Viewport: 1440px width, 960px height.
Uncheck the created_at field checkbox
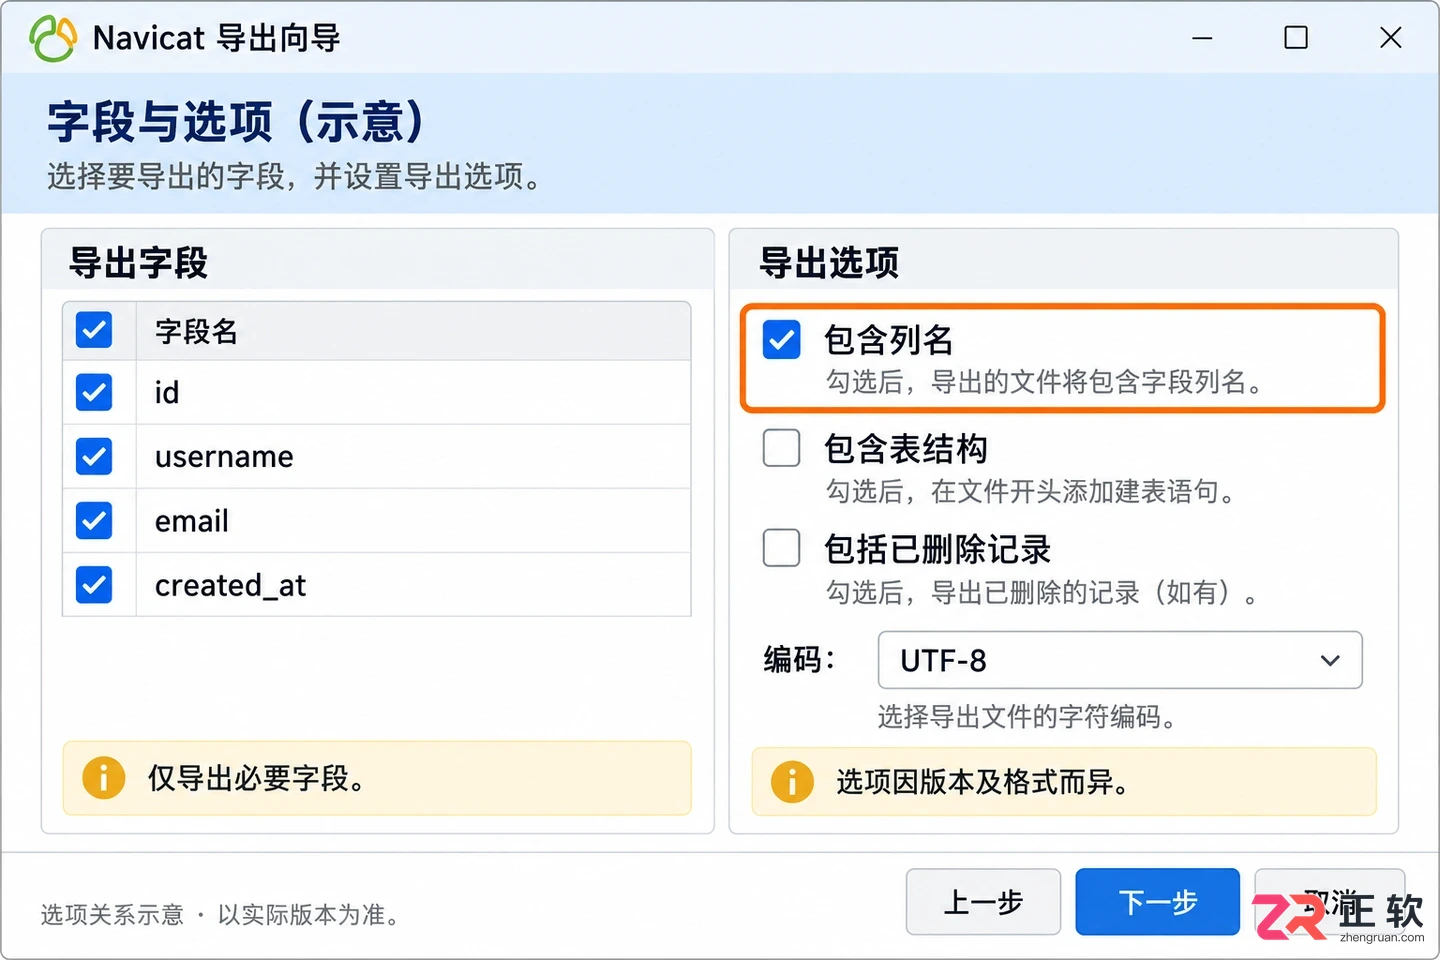coord(94,584)
